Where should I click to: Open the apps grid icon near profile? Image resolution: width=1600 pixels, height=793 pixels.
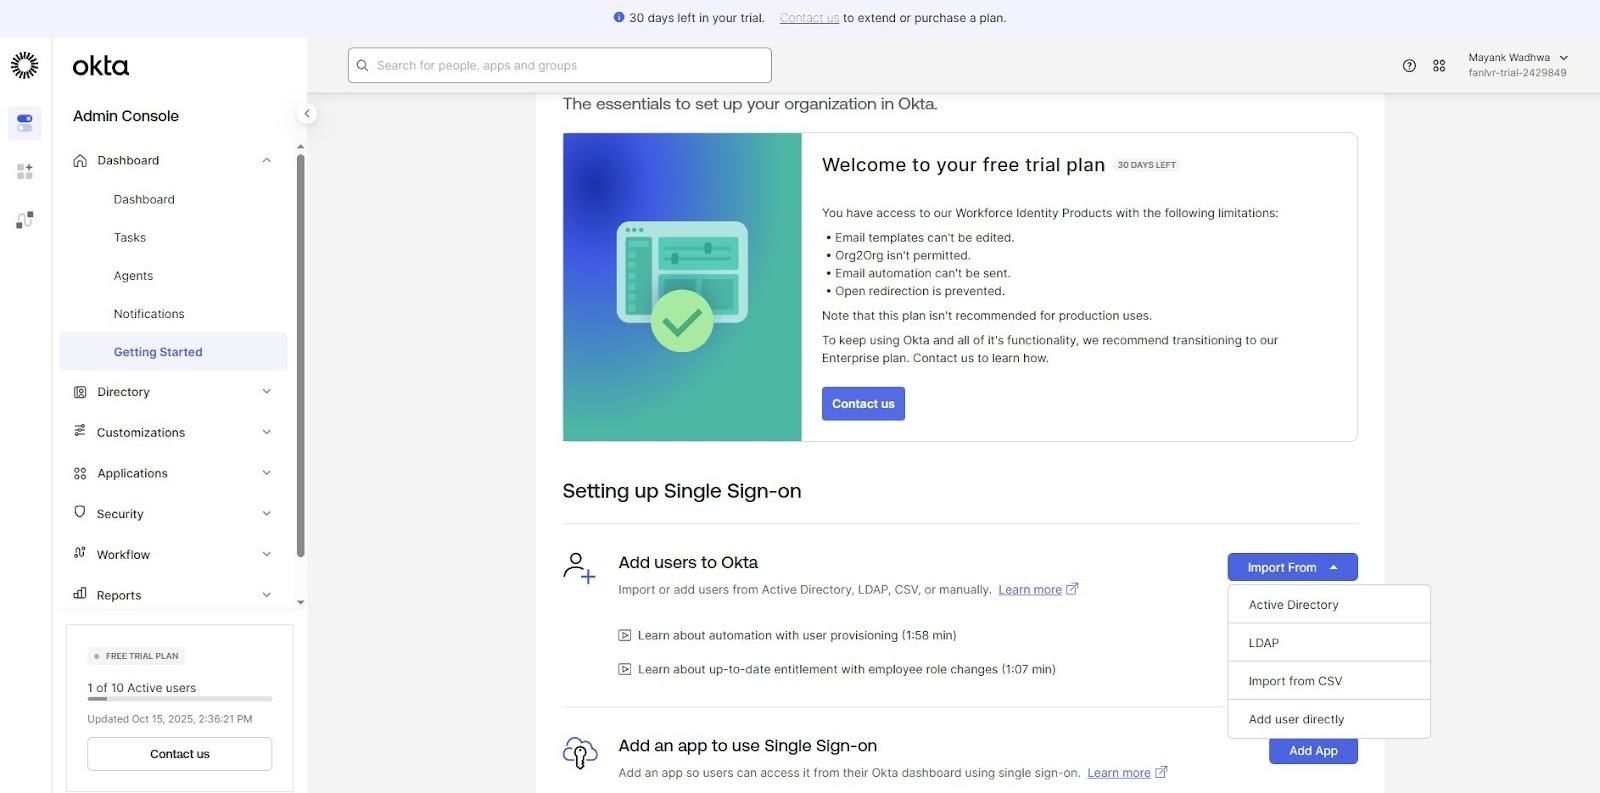coord(1439,66)
